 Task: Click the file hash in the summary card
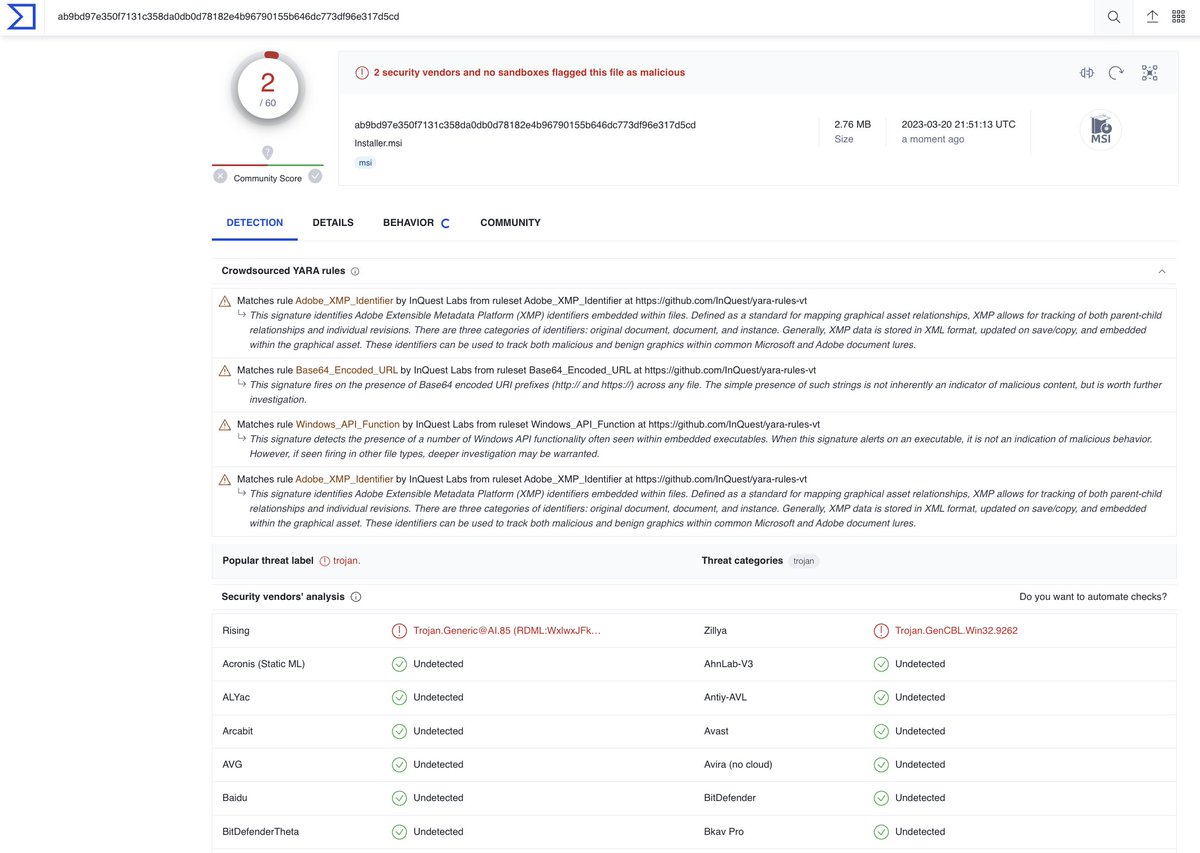click(525, 125)
